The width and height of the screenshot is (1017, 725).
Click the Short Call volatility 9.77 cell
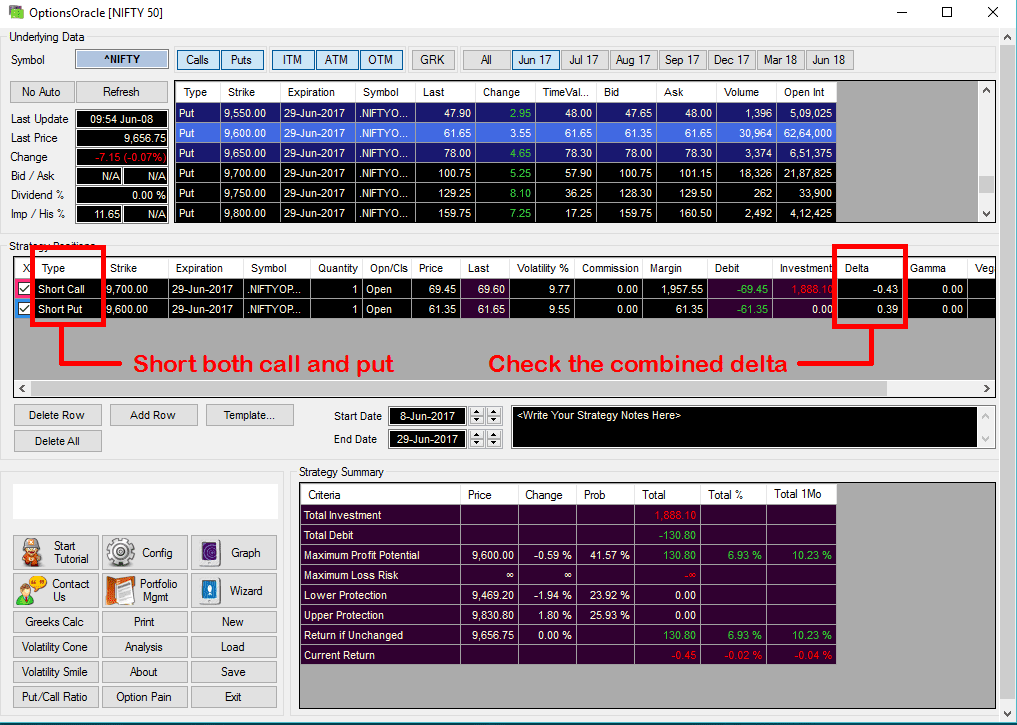coord(542,289)
